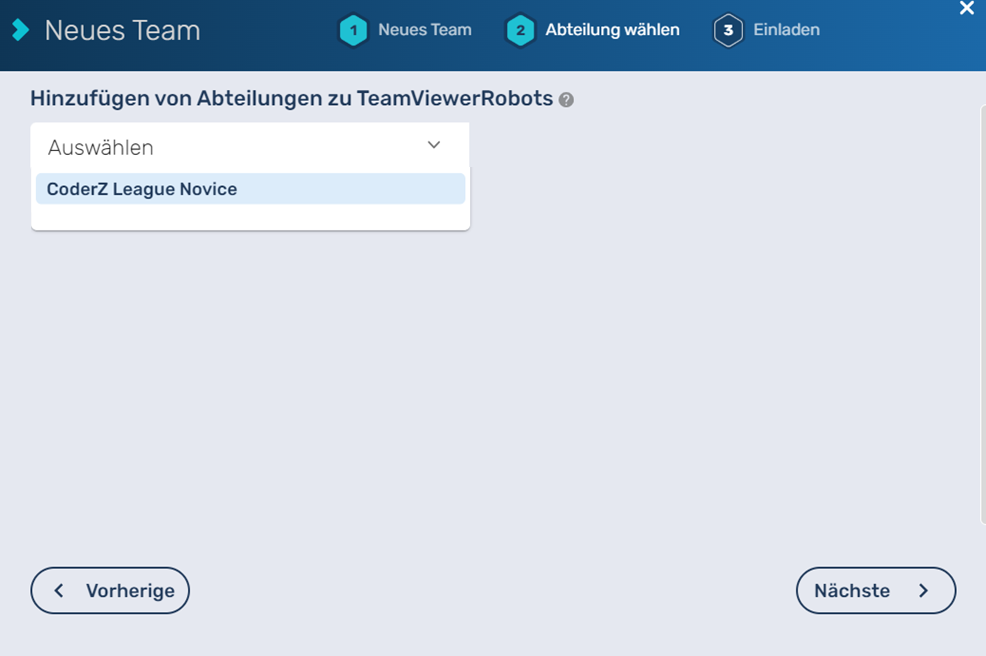The height and width of the screenshot is (656, 986).
Task: Click the step 1 hexagon icon
Action: [x=353, y=30]
